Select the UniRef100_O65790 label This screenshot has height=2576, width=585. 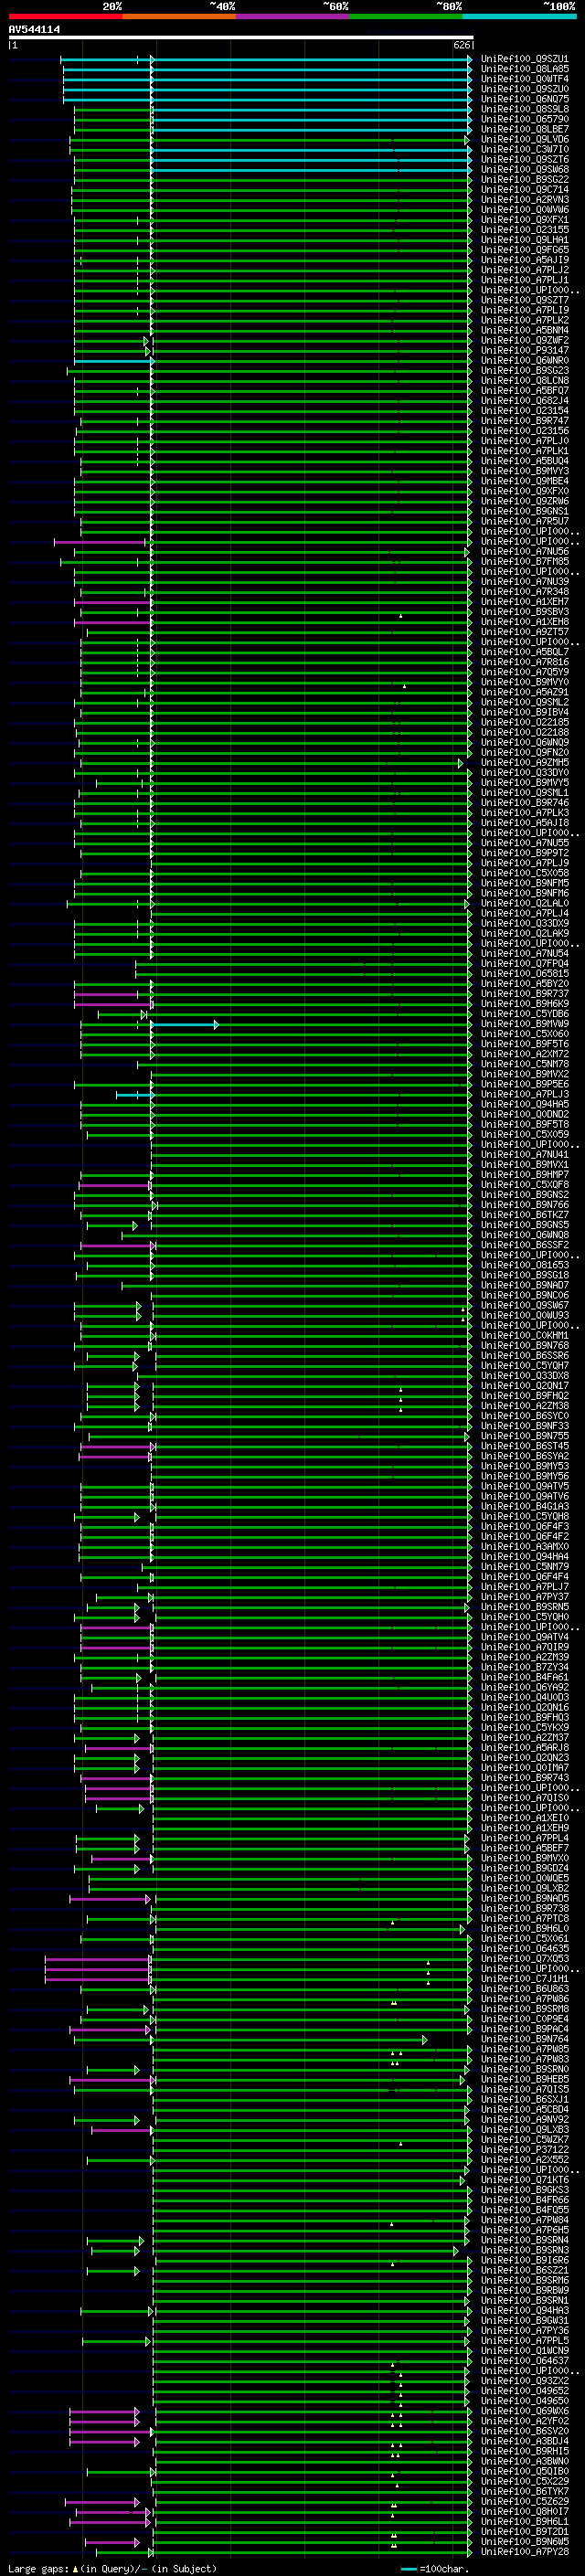click(x=524, y=119)
